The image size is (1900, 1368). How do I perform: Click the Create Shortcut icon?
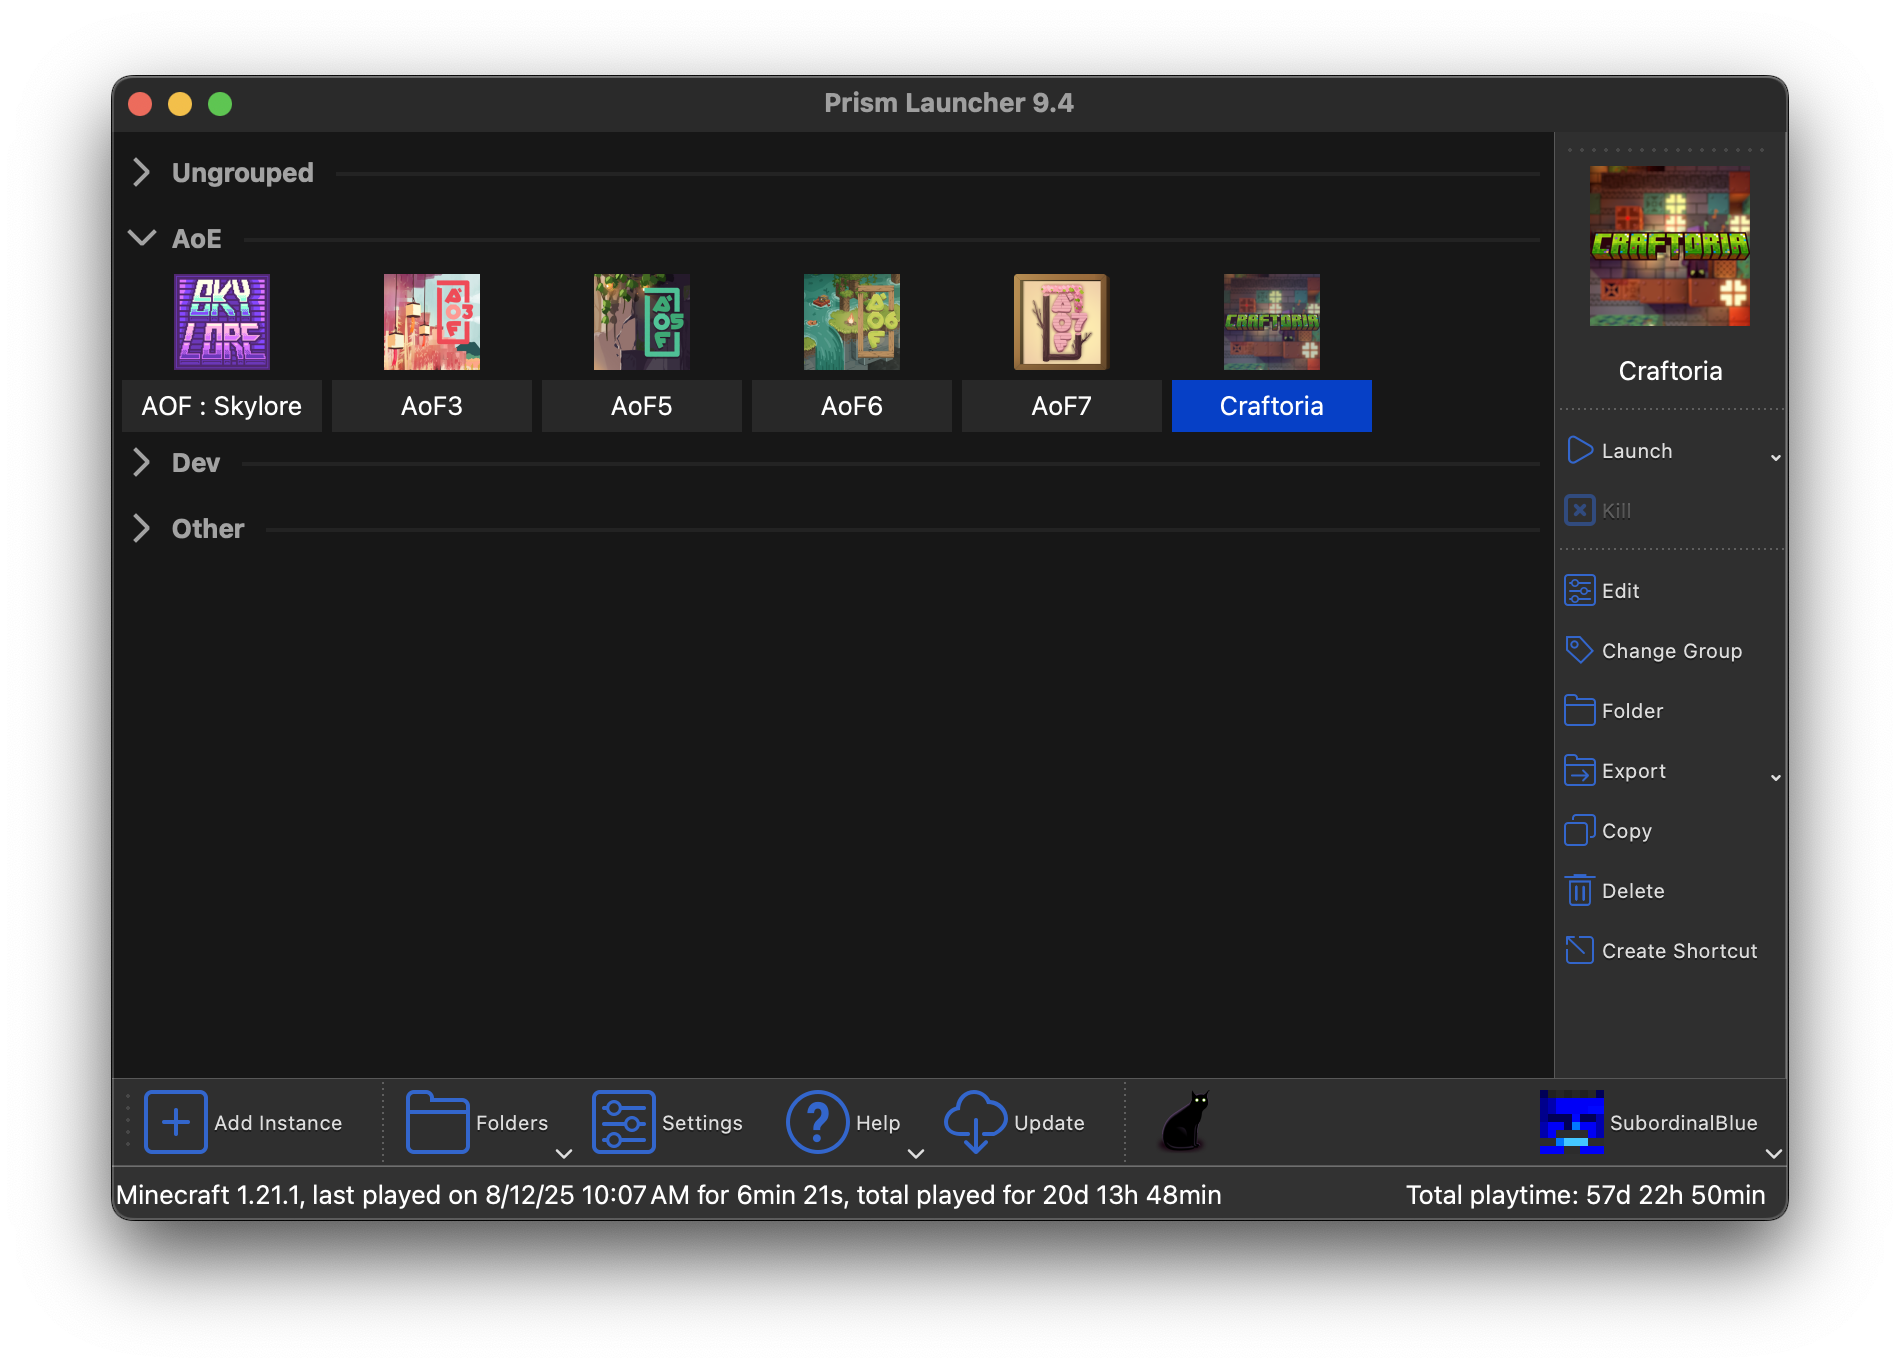pos(1580,951)
